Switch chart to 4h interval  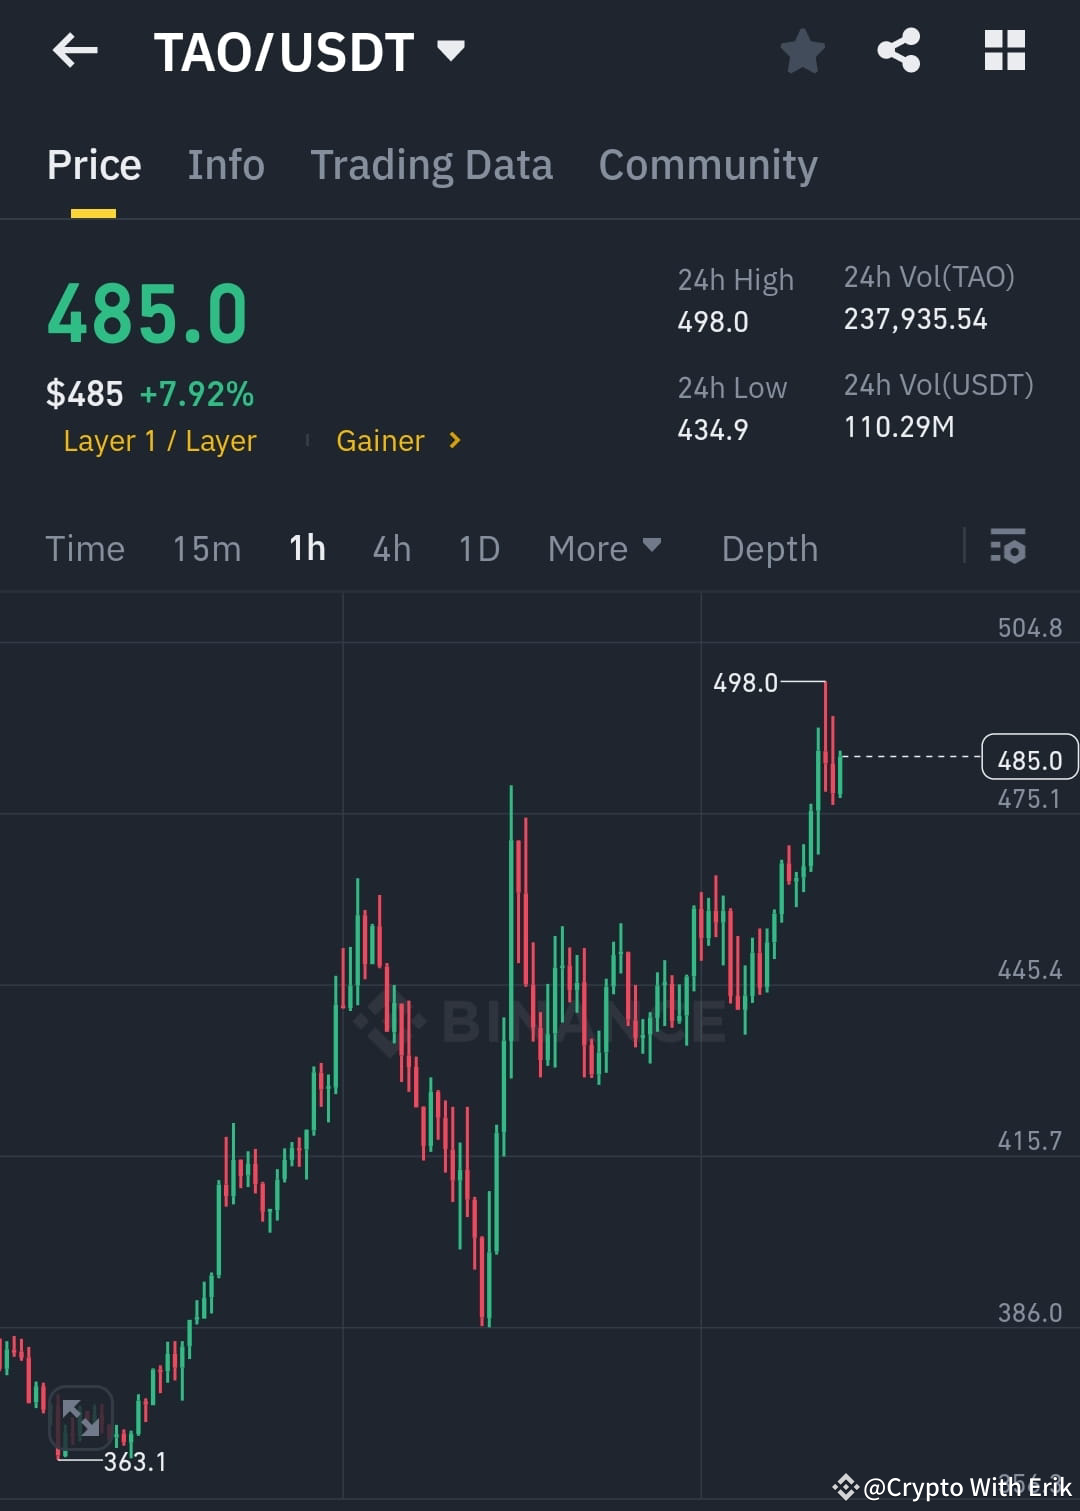point(391,548)
